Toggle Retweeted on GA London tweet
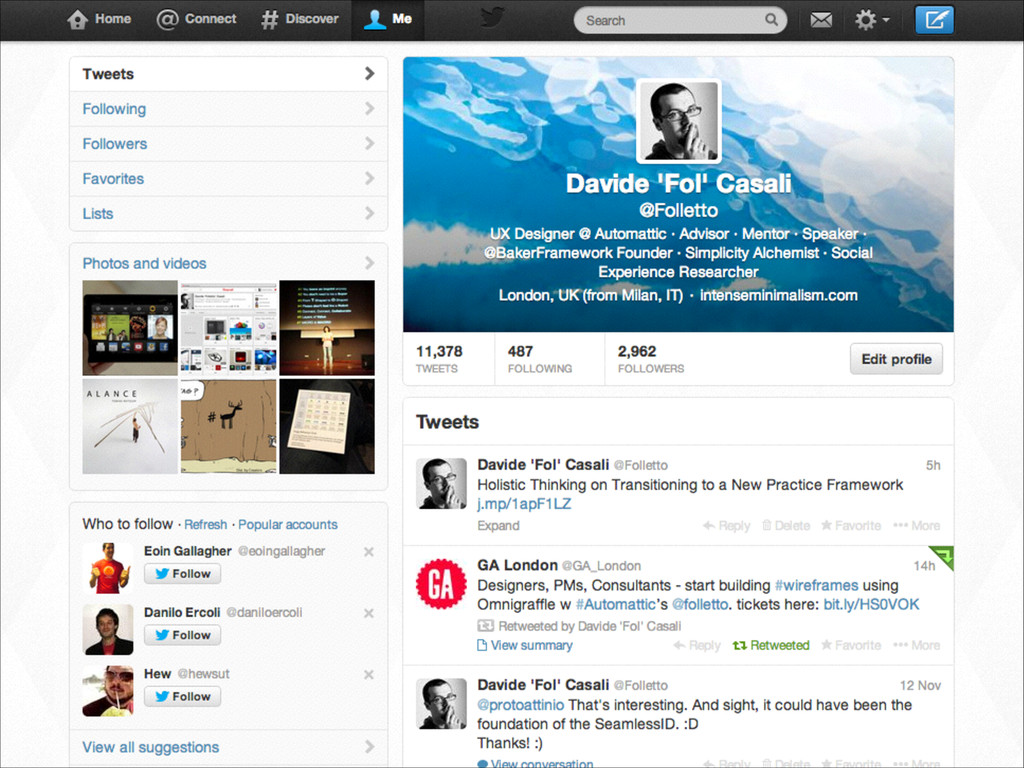This screenshot has height=768, width=1024. pyautogui.click(x=771, y=645)
